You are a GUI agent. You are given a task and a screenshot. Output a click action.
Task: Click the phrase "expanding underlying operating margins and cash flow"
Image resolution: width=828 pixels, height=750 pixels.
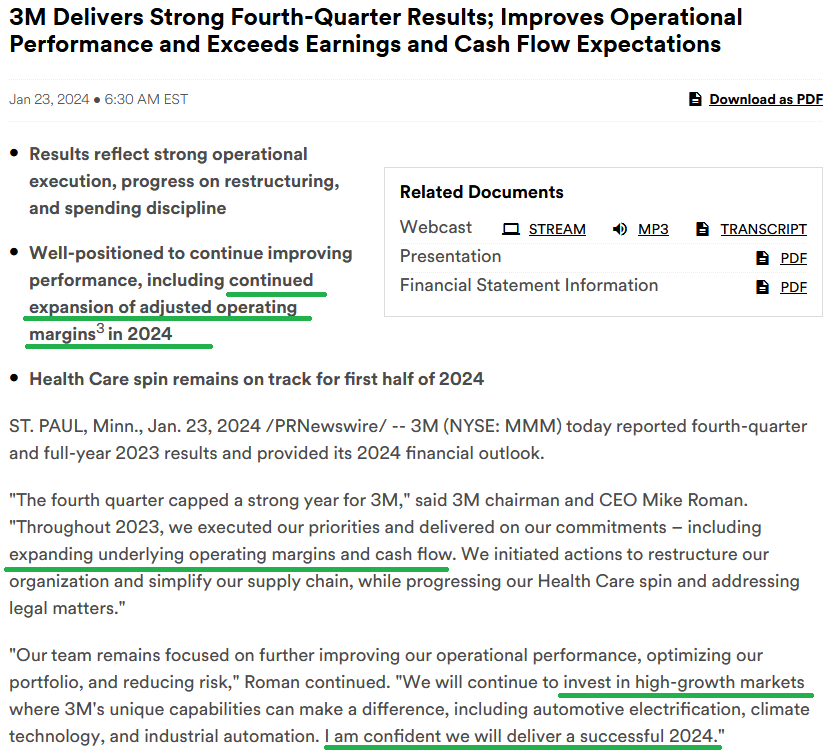pos(232,554)
